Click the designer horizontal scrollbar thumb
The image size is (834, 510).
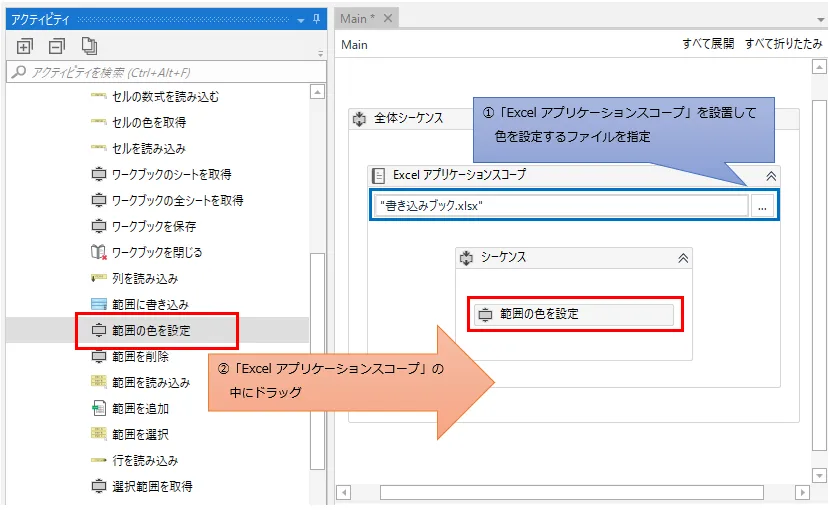point(572,492)
